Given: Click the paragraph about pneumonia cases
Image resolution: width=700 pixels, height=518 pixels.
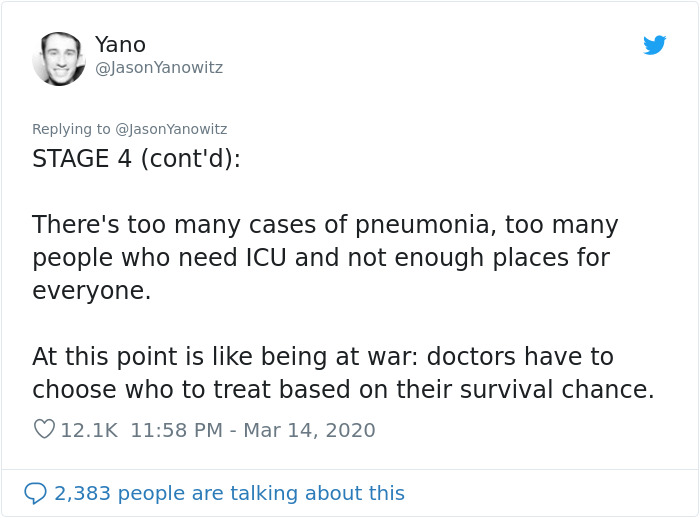Looking at the screenshot, I should click(x=325, y=258).
